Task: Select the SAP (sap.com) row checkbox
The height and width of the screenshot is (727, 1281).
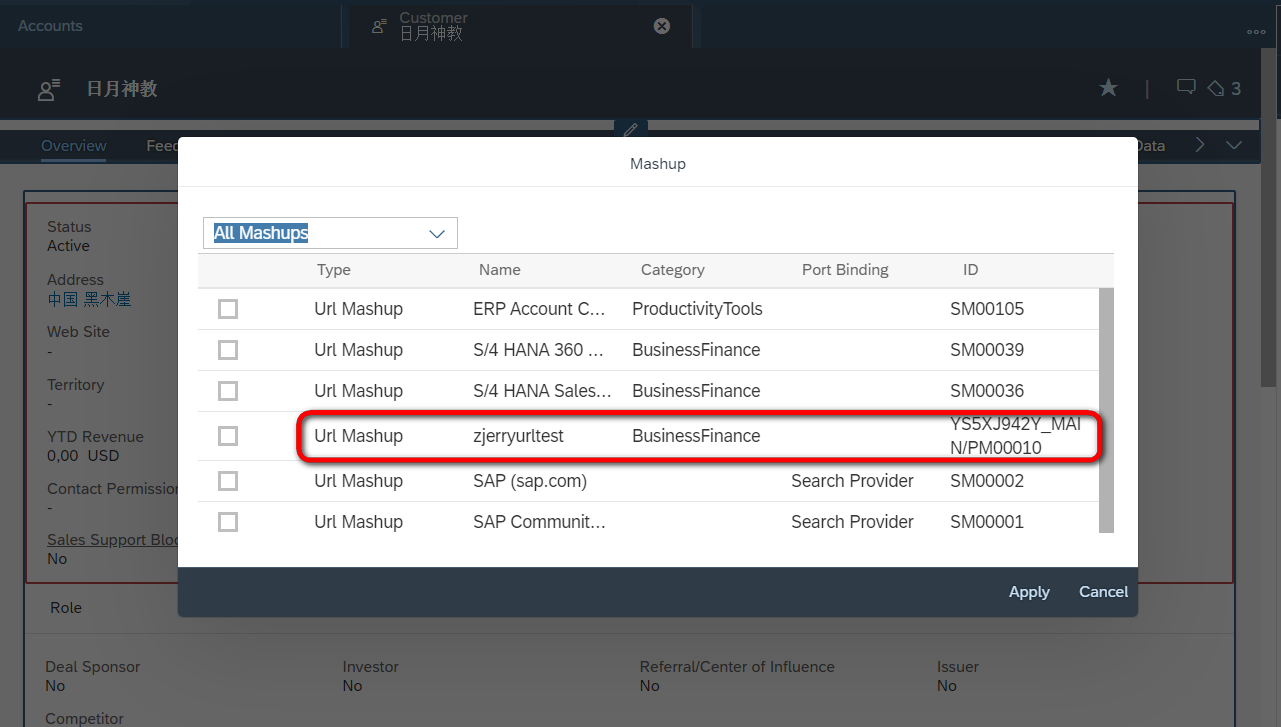Action: tap(228, 481)
